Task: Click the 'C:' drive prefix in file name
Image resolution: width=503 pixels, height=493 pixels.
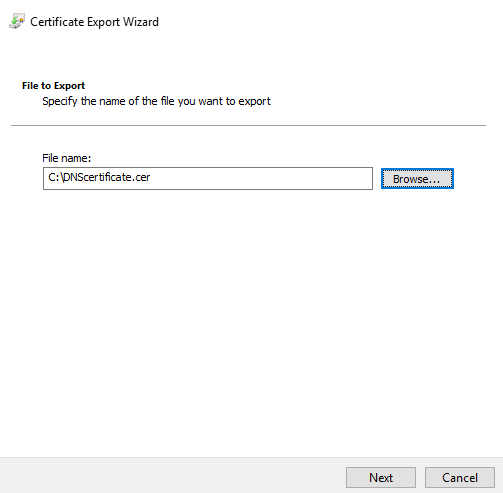Action: tap(54, 177)
